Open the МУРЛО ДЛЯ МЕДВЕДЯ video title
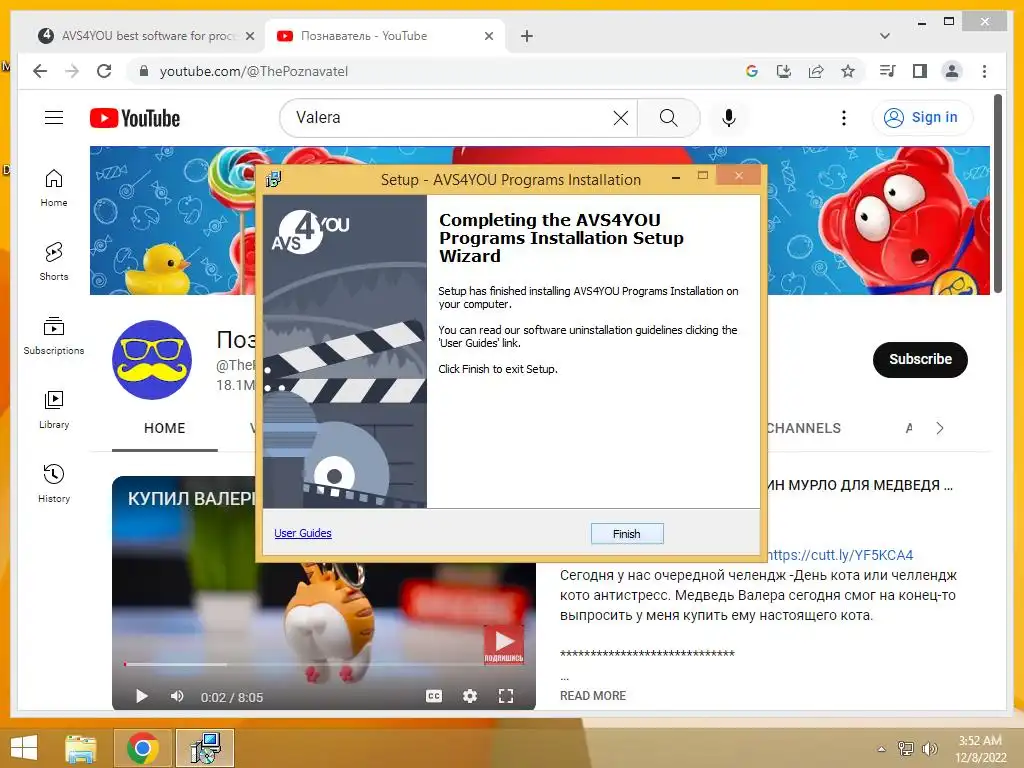1024x768 pixels. click(859, 485)
